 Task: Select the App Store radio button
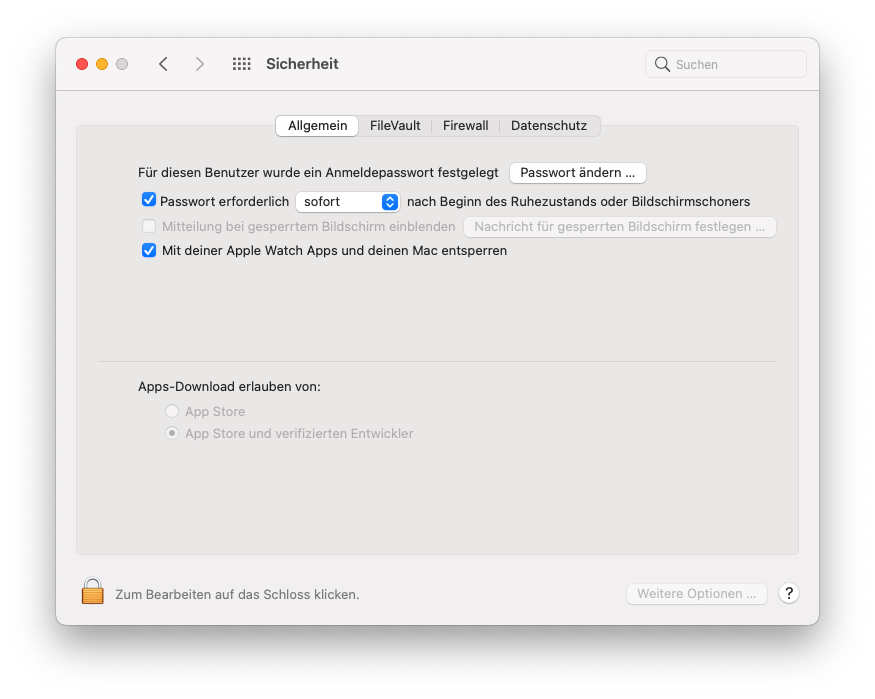[x=172, y=411]
